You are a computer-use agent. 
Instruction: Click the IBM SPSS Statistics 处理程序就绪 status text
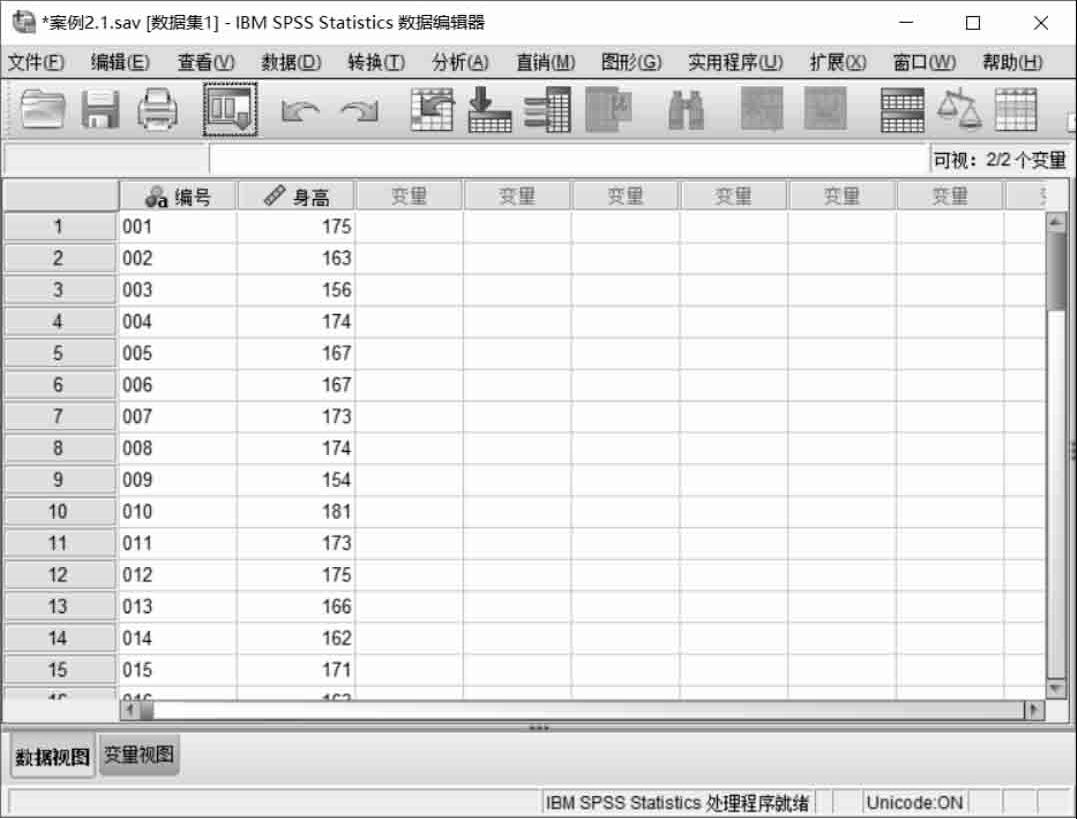677,803
